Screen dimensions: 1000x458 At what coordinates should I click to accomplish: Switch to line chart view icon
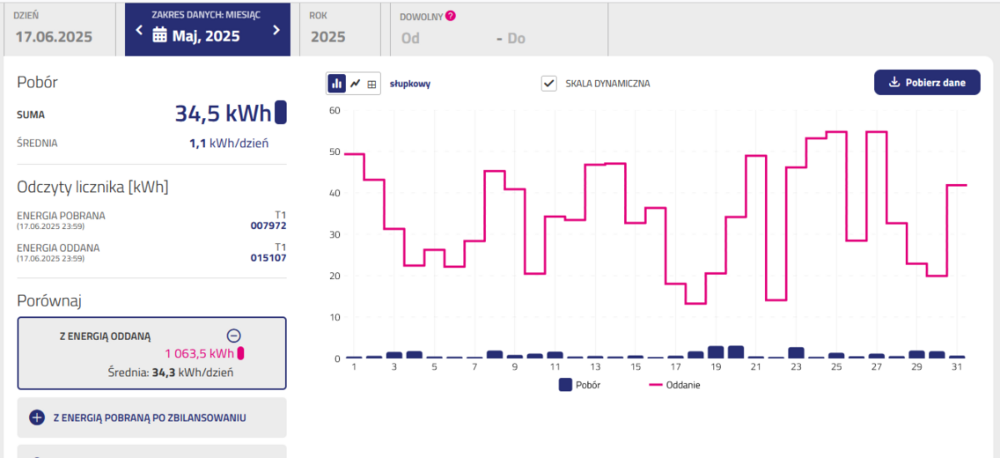point(355,83)
